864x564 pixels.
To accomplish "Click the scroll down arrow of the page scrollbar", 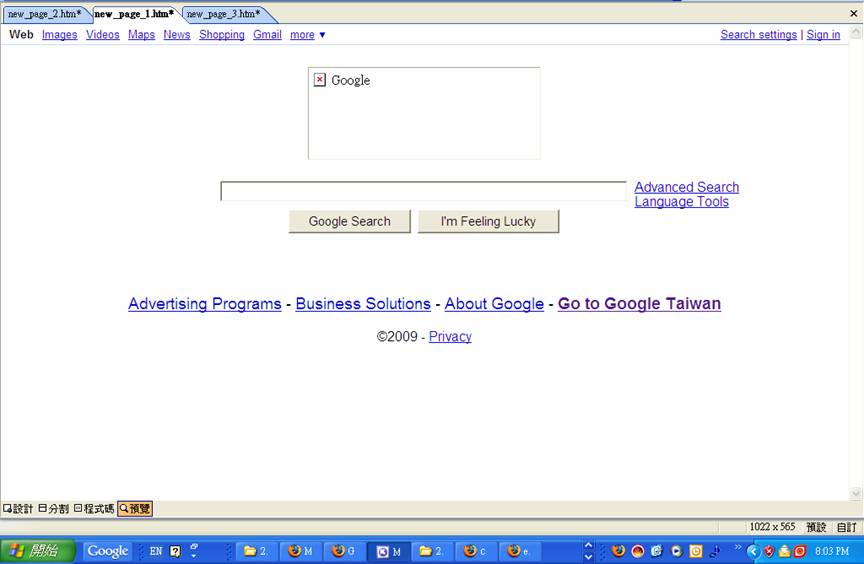I will [856, 493].
